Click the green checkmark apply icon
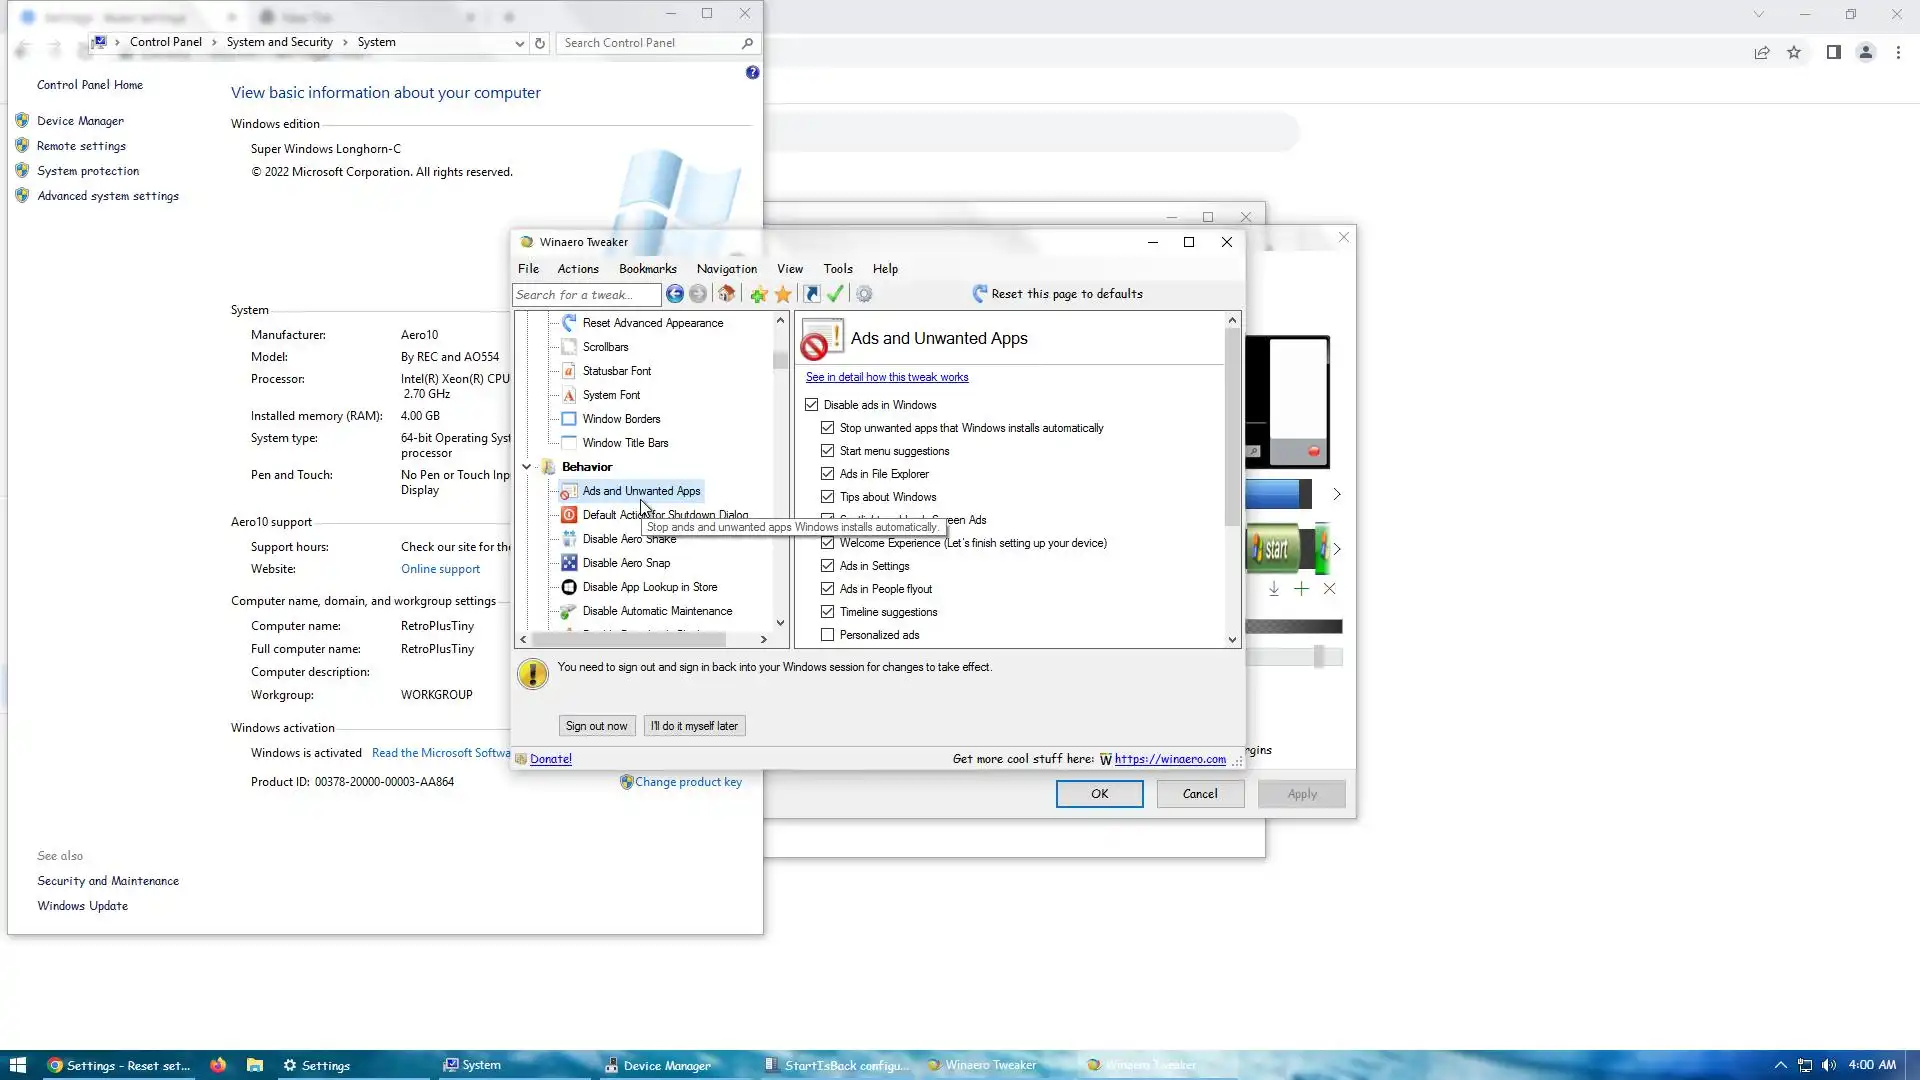 point(835,294)
